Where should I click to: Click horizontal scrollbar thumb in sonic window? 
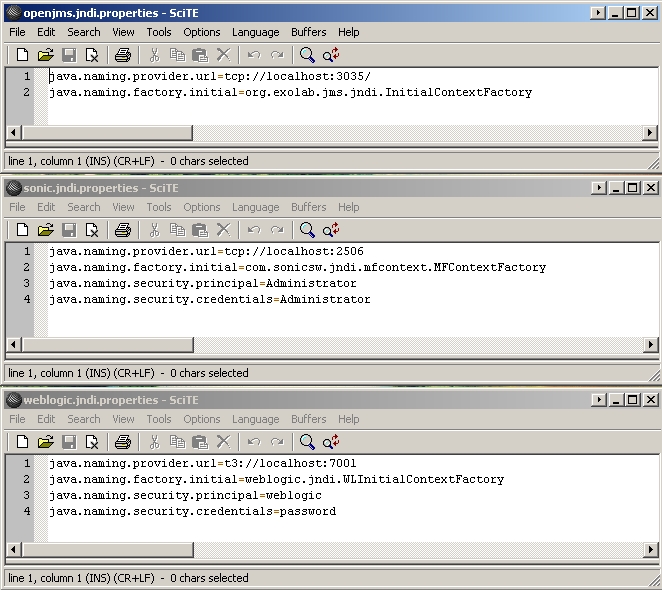(x=108, y=345)
